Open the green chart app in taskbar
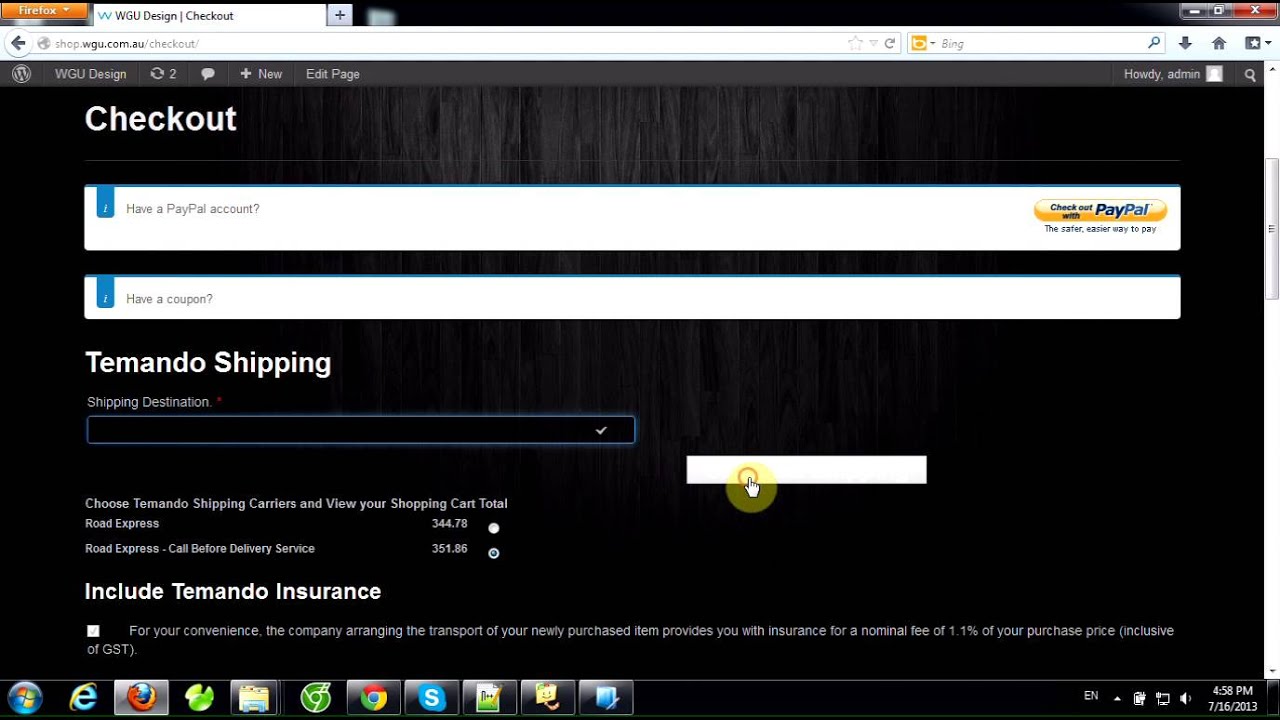This screenshot has width=1280, height=720. (x=489, y=697)
